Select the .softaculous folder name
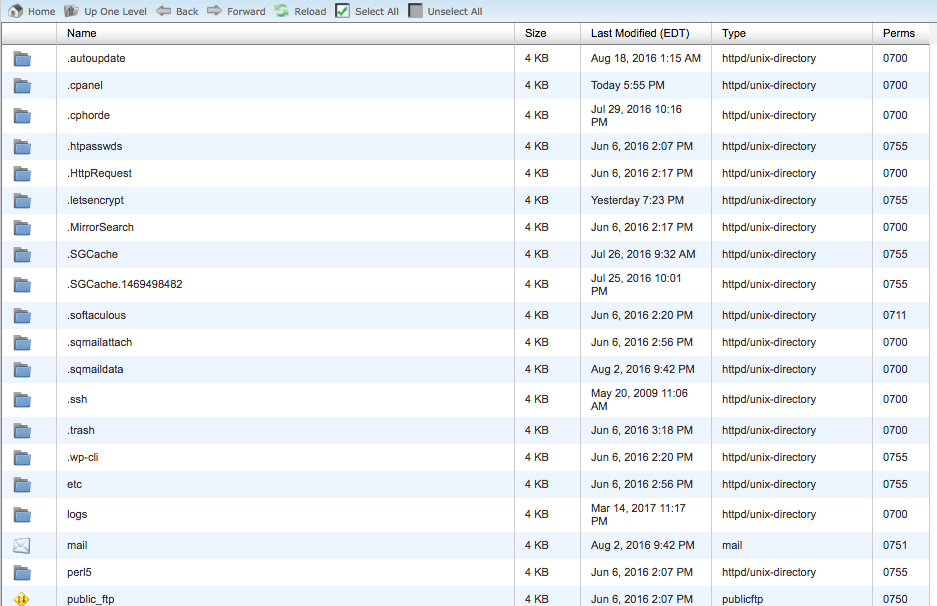937x606 pixels. pos(96,315)
